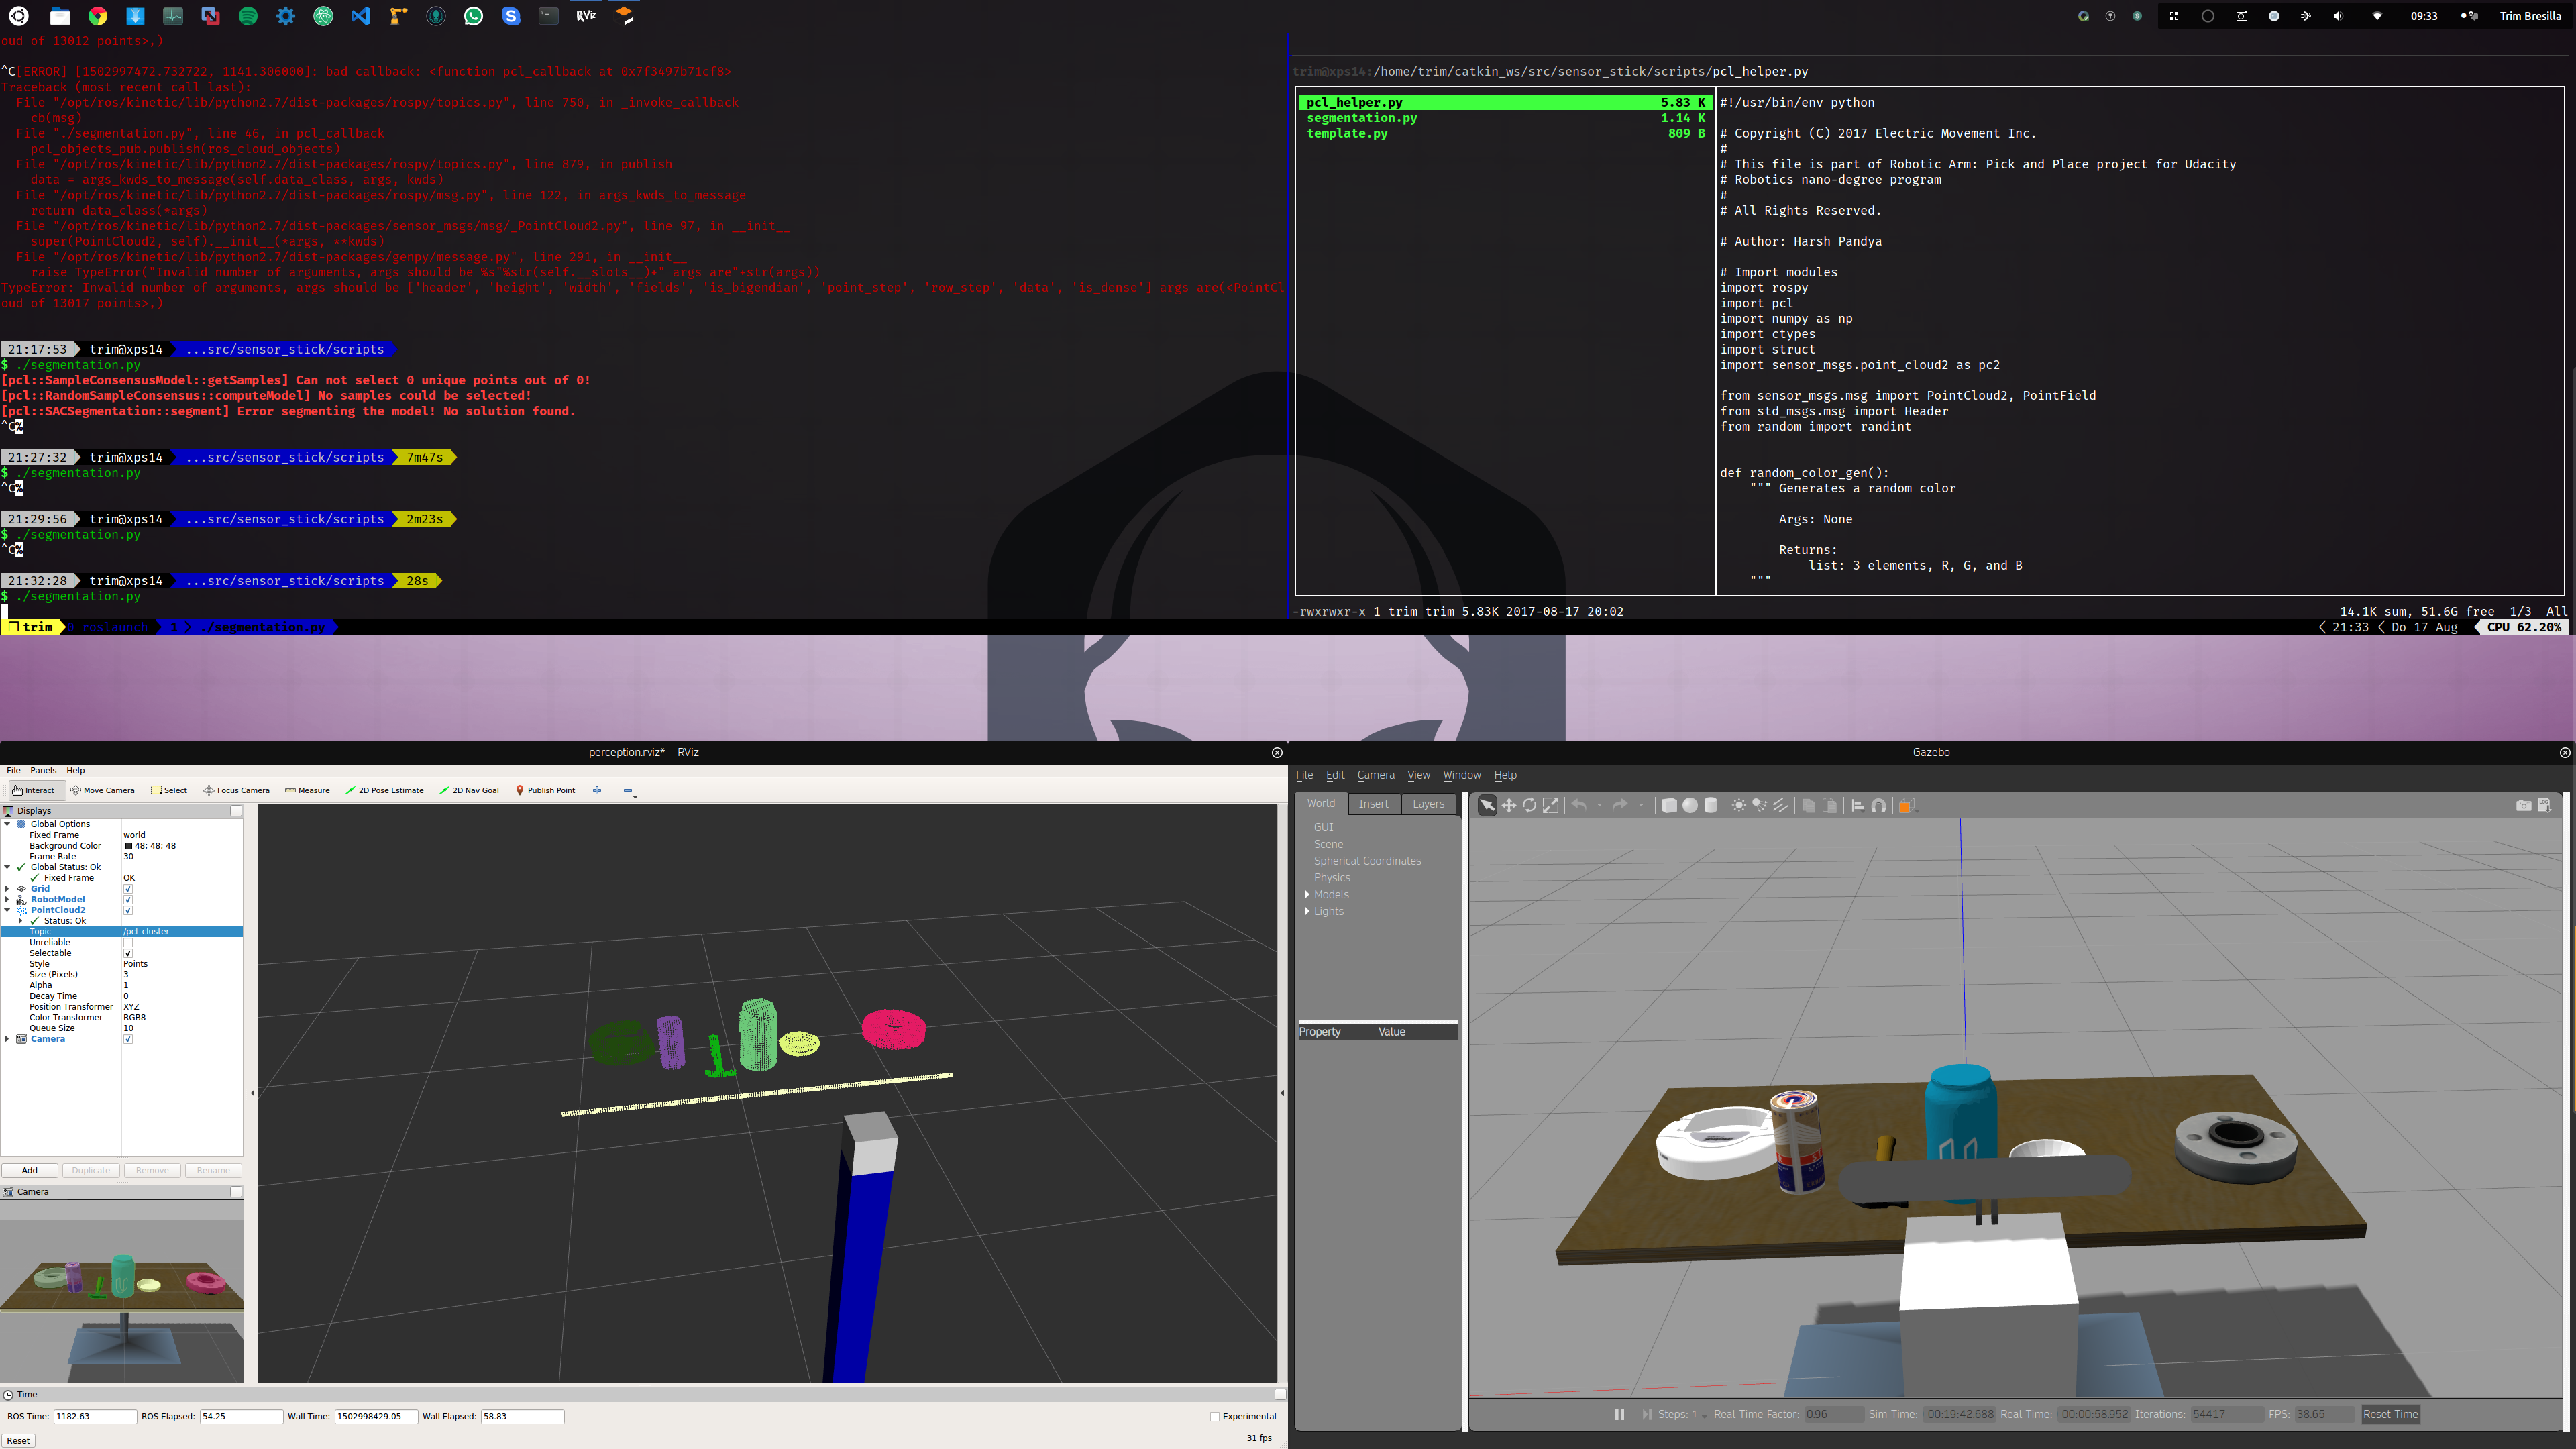Enable the Unreliable option checkbox
The width and height of the screenshot is (2576, 1449).
[x=128, y=943]
